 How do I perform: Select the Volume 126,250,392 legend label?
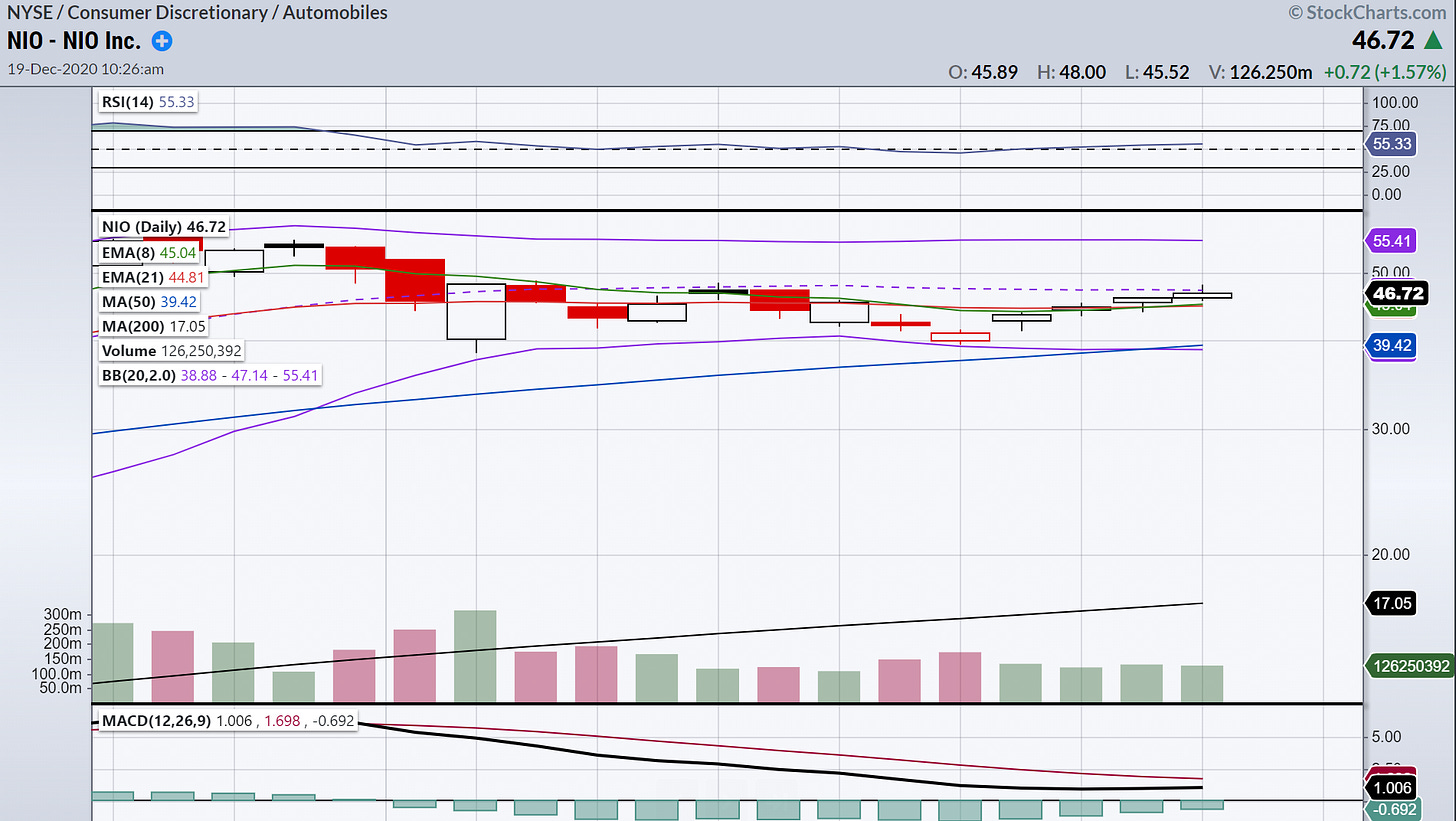(171, 351)
